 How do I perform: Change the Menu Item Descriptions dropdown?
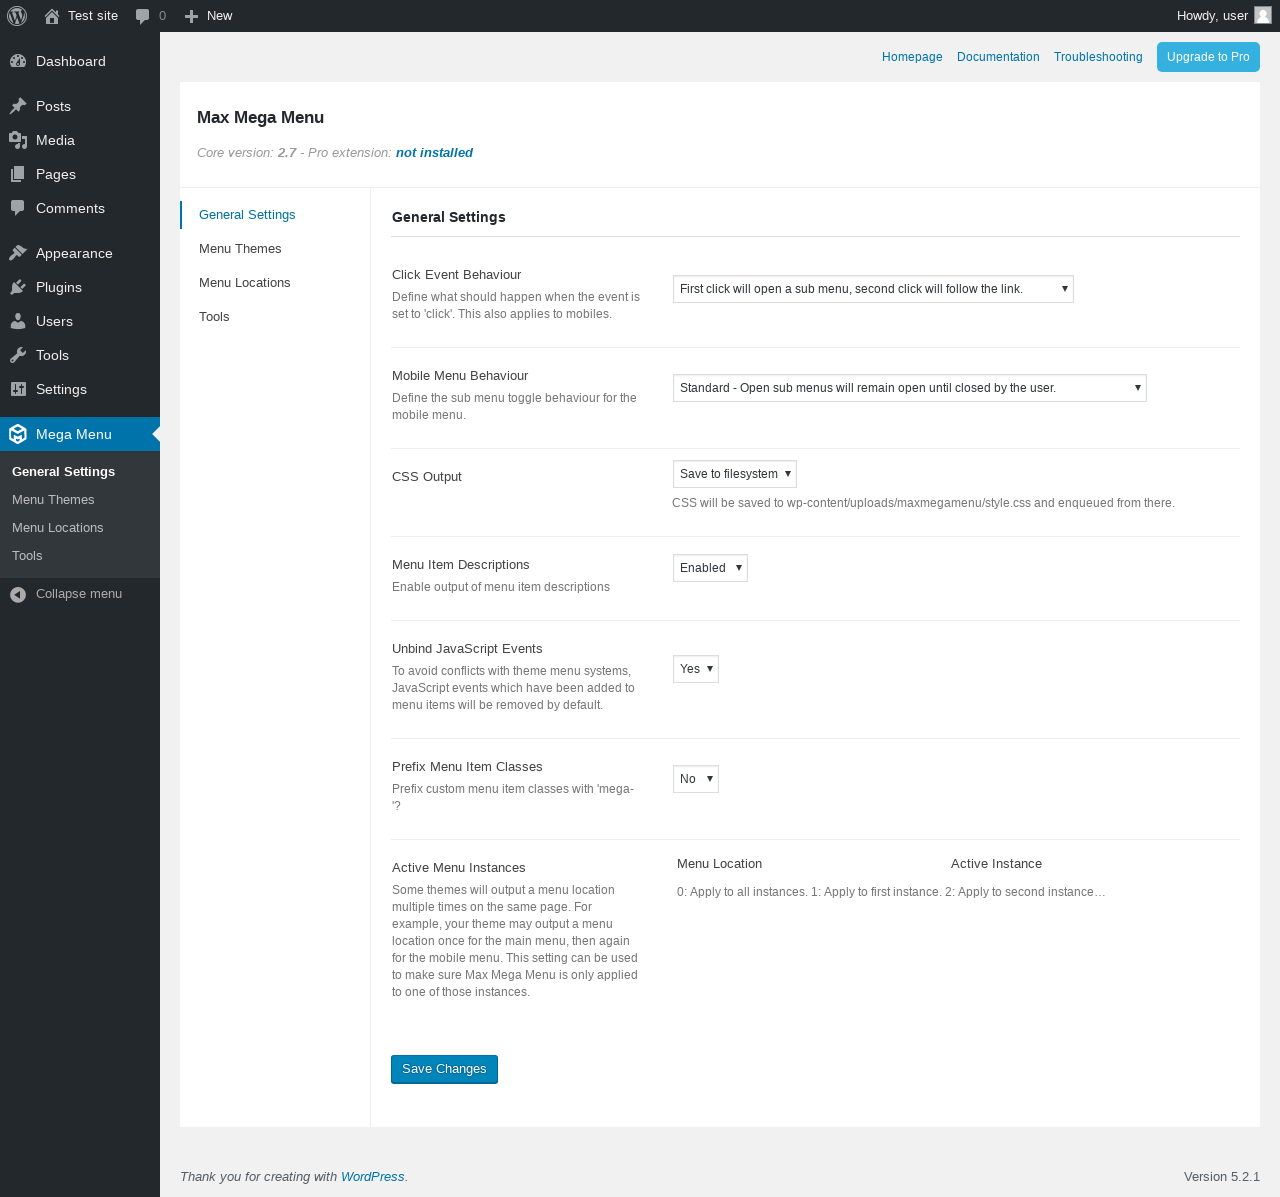click(710, 568)
